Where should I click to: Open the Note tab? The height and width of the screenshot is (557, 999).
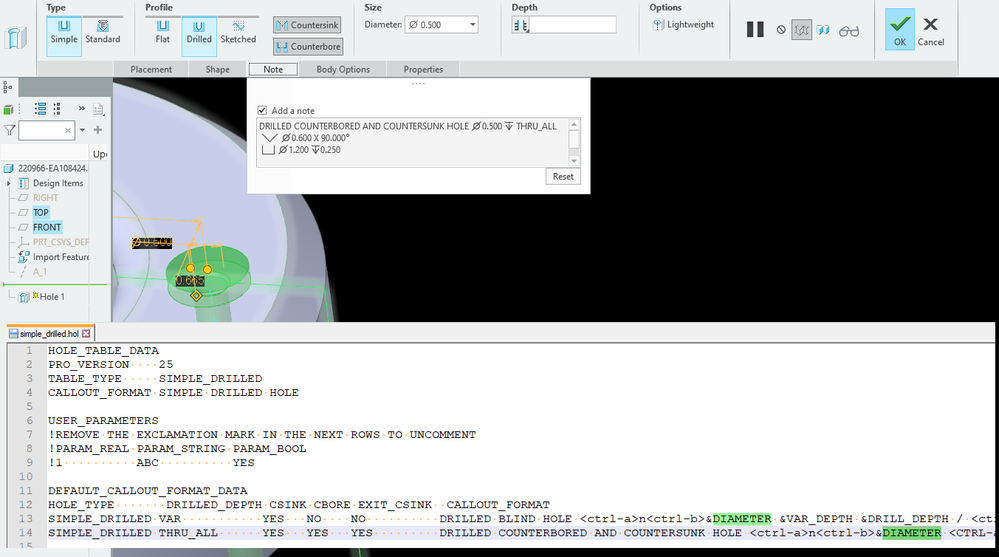[x=273, y=69]
